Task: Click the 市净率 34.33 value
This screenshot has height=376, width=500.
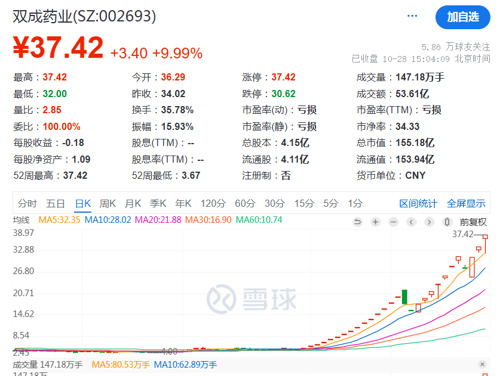Action: click(407, 127)
